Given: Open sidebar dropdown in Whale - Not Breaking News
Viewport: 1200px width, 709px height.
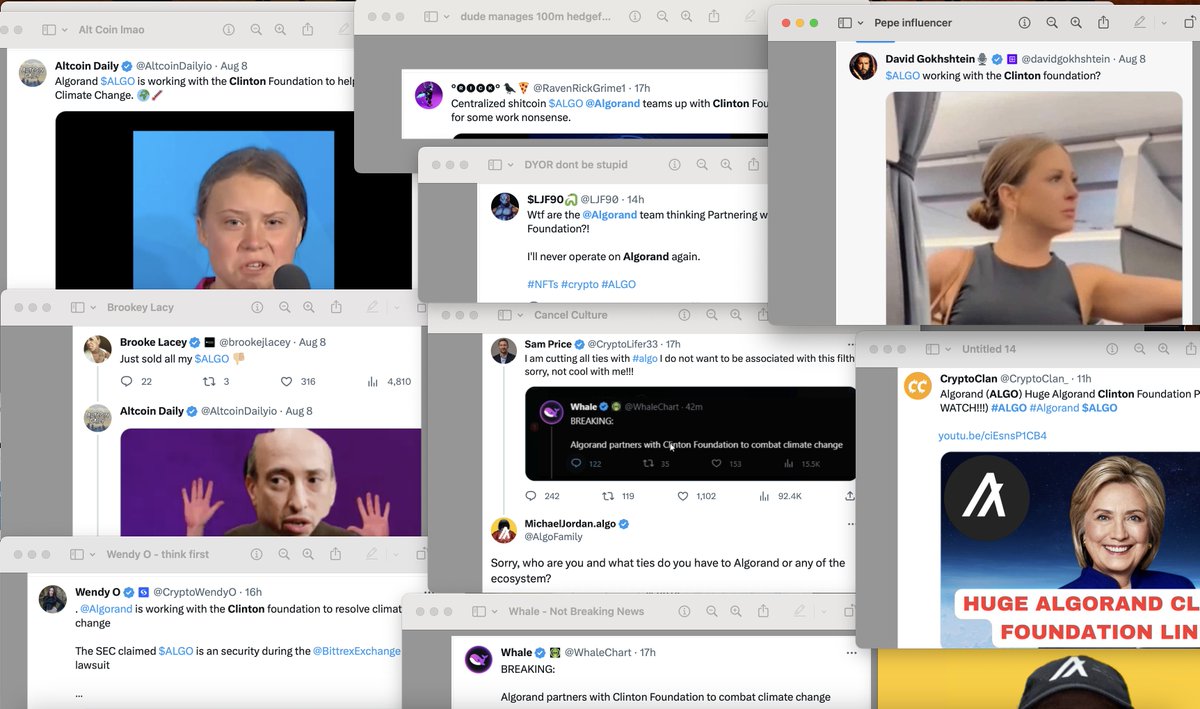Looking at the screenshot, I should (x=495, y=611).
